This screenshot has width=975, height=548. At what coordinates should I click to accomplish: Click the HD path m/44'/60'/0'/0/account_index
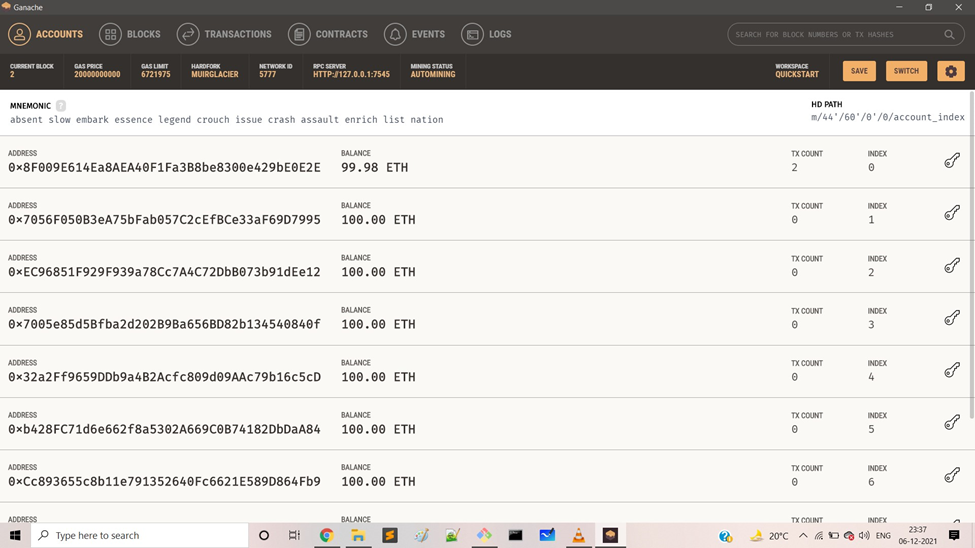coord(888,117)
